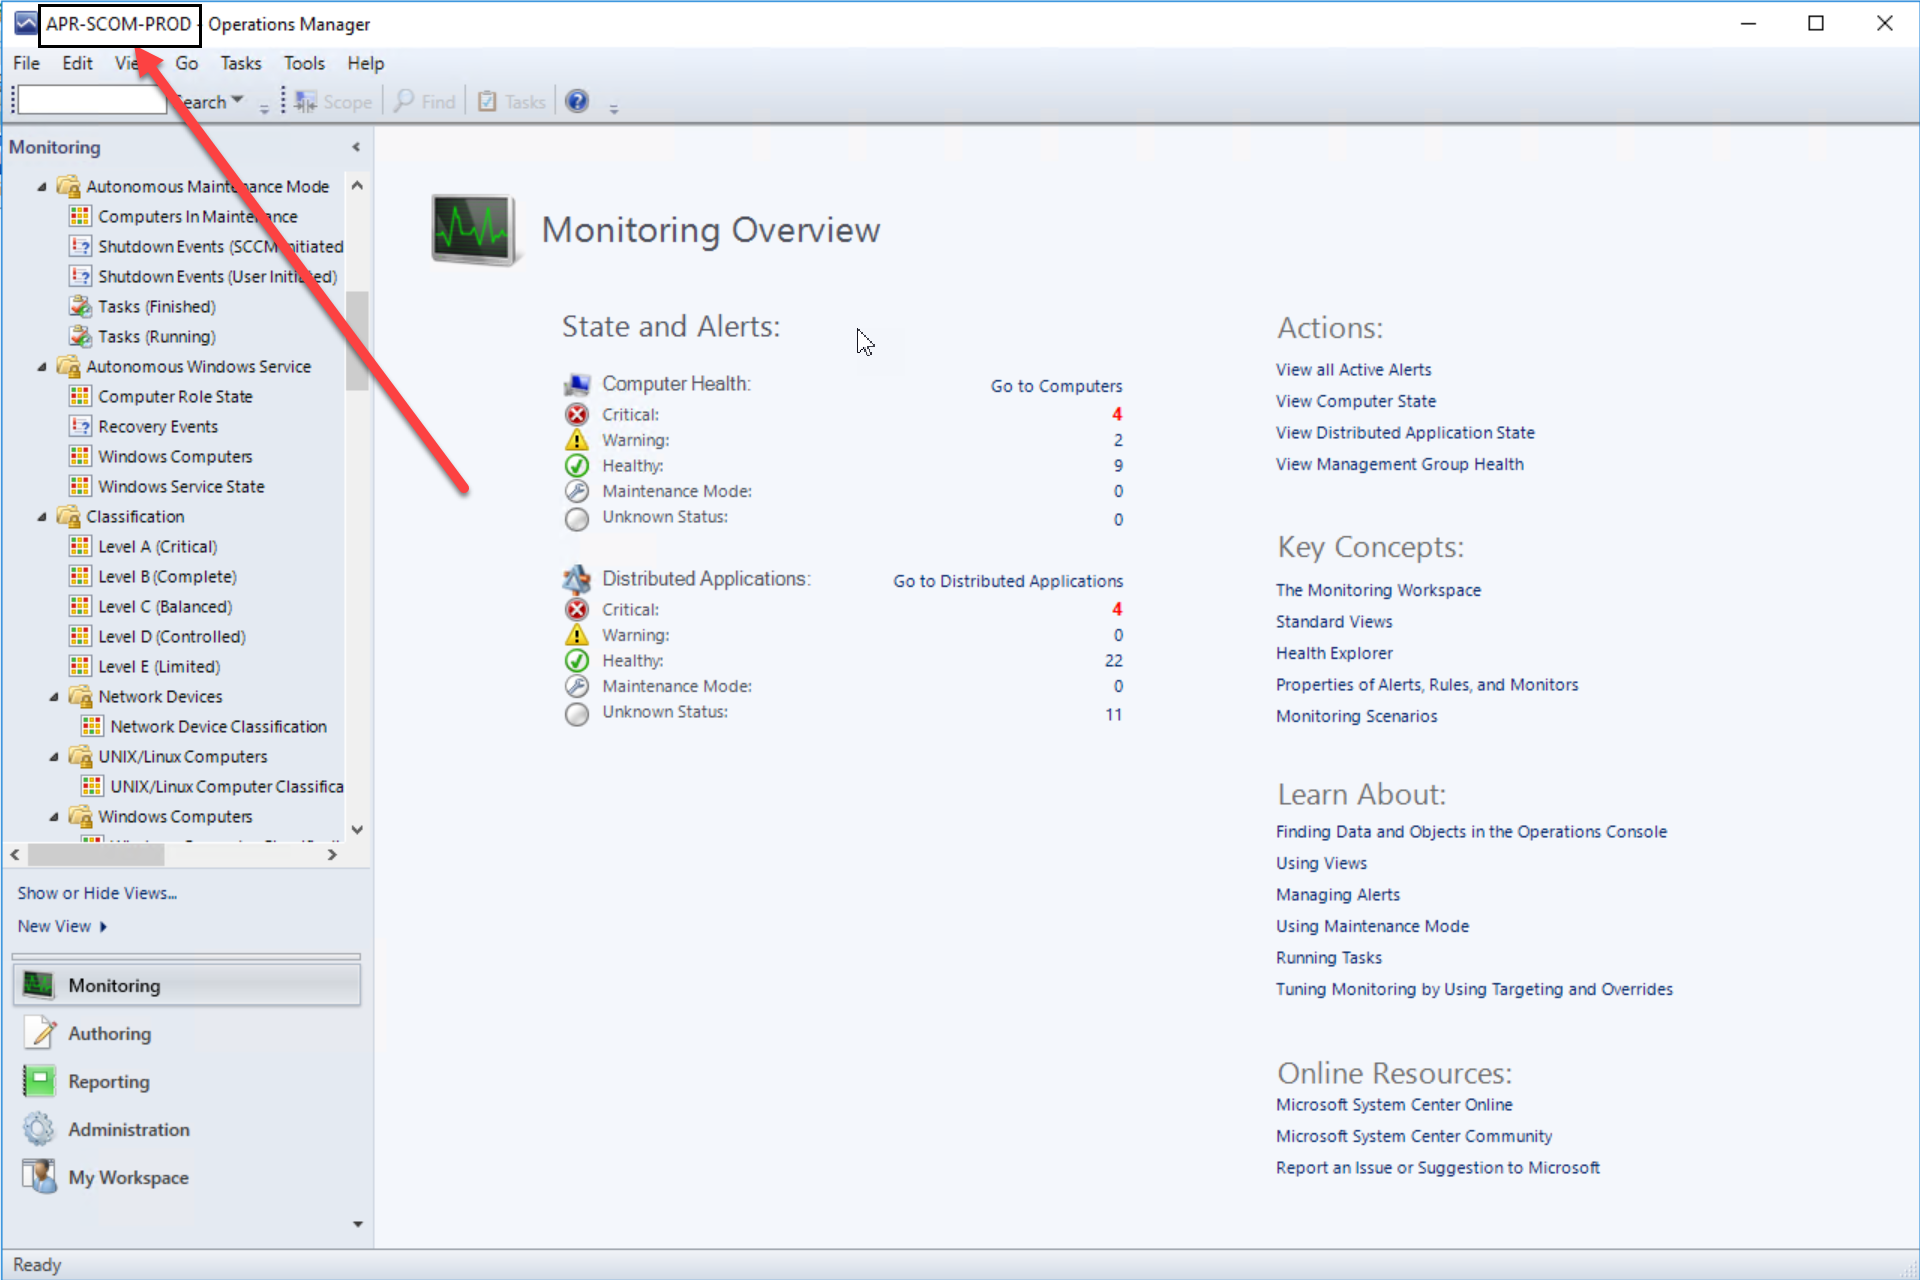Open the Search dropdown arrow
This screenshot has height=1280, width=1920.
[238, 100]
